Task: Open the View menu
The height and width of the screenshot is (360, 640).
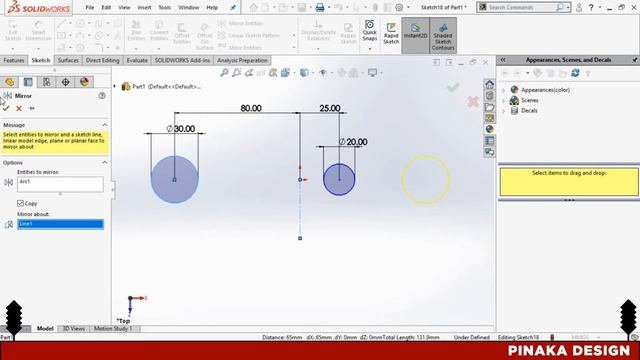Action: coord(124,7)
